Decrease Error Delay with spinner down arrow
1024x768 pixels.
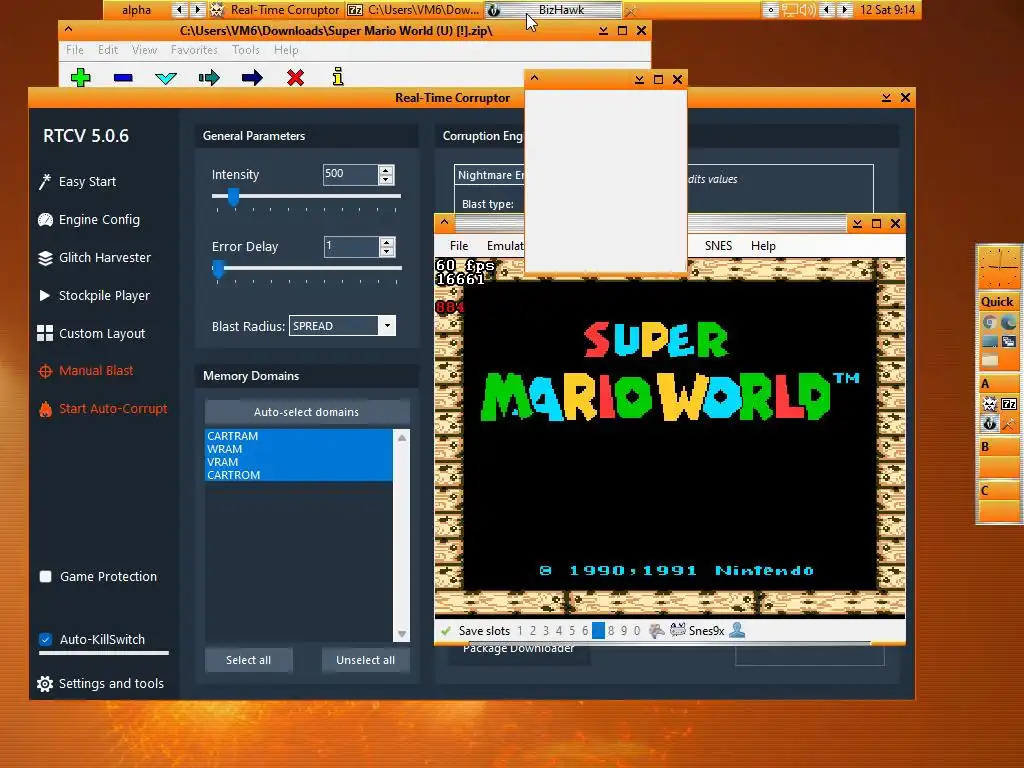click(x=387, y=251)
